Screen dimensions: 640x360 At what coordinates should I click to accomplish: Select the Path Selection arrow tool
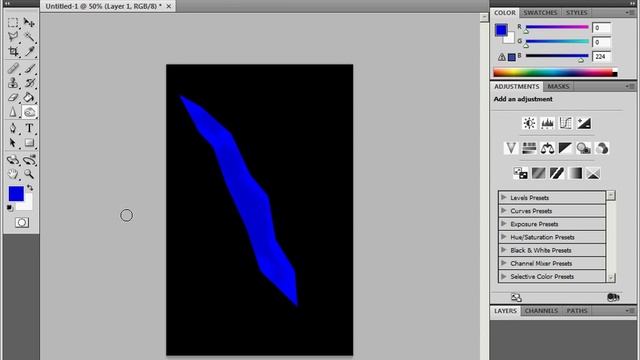coord(13,143)
